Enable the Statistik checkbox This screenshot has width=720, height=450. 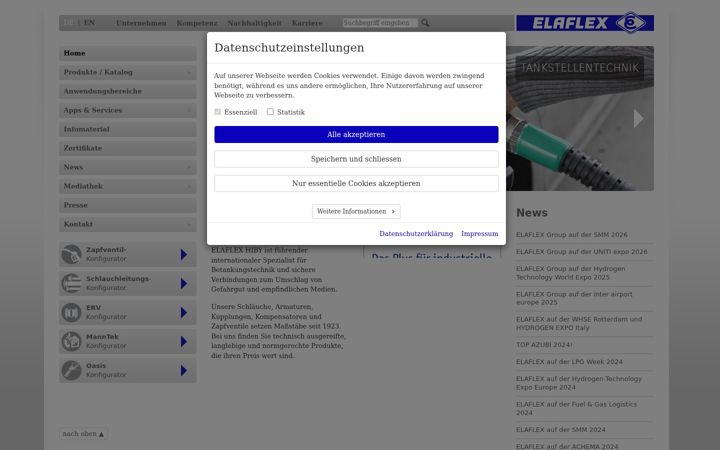point(270,112)
